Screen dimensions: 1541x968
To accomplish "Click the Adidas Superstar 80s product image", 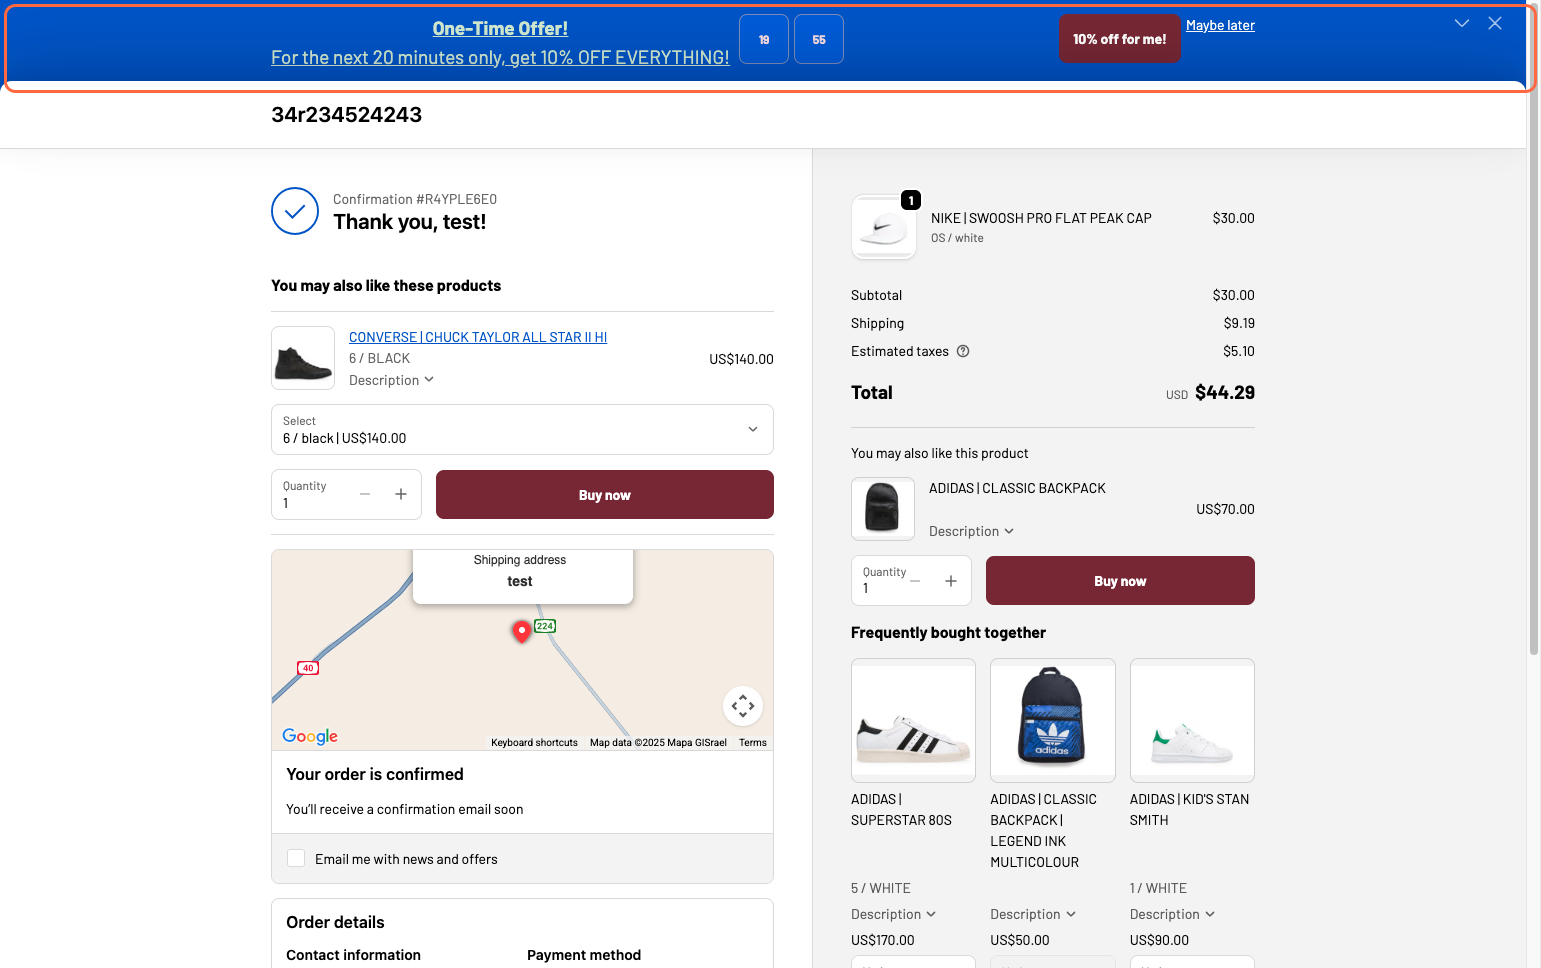I will tap(913, 720).
